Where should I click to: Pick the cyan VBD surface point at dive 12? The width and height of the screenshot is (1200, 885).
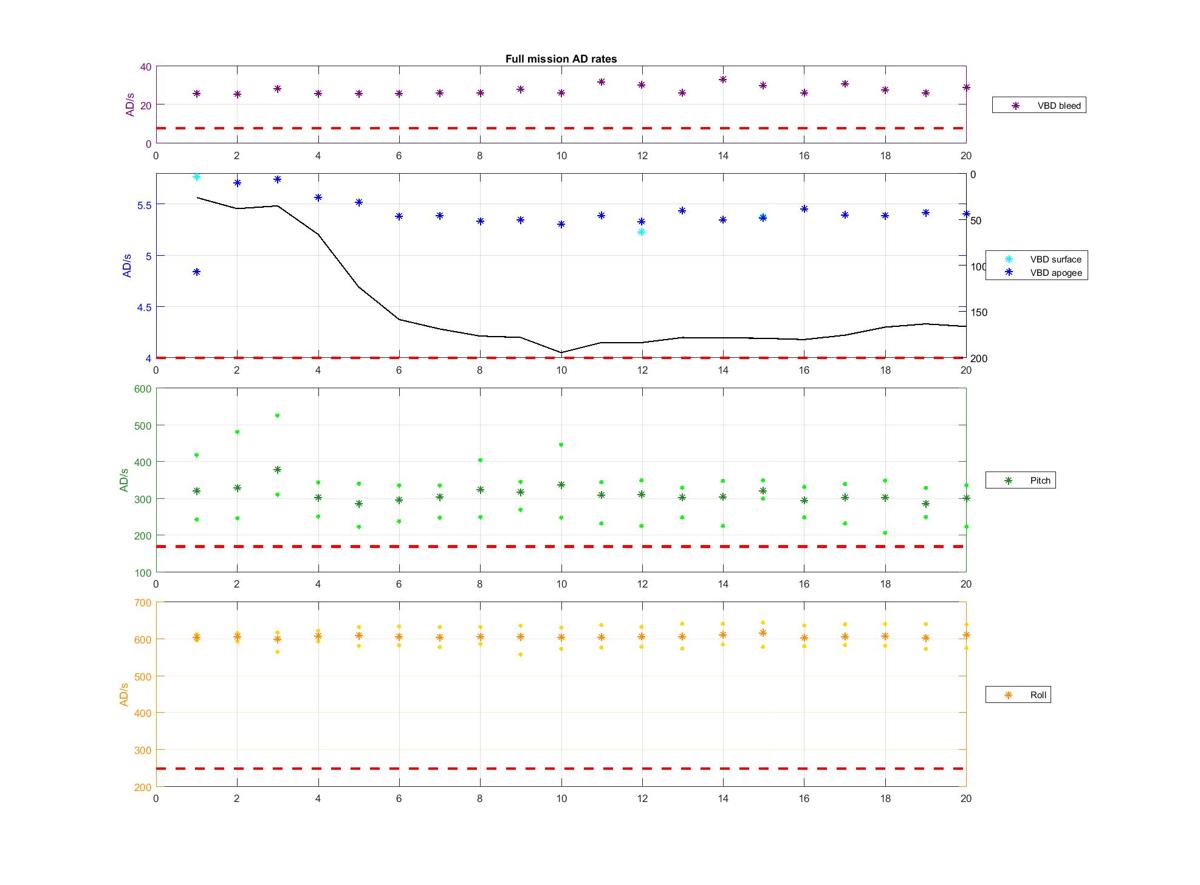tap(641, 232)
